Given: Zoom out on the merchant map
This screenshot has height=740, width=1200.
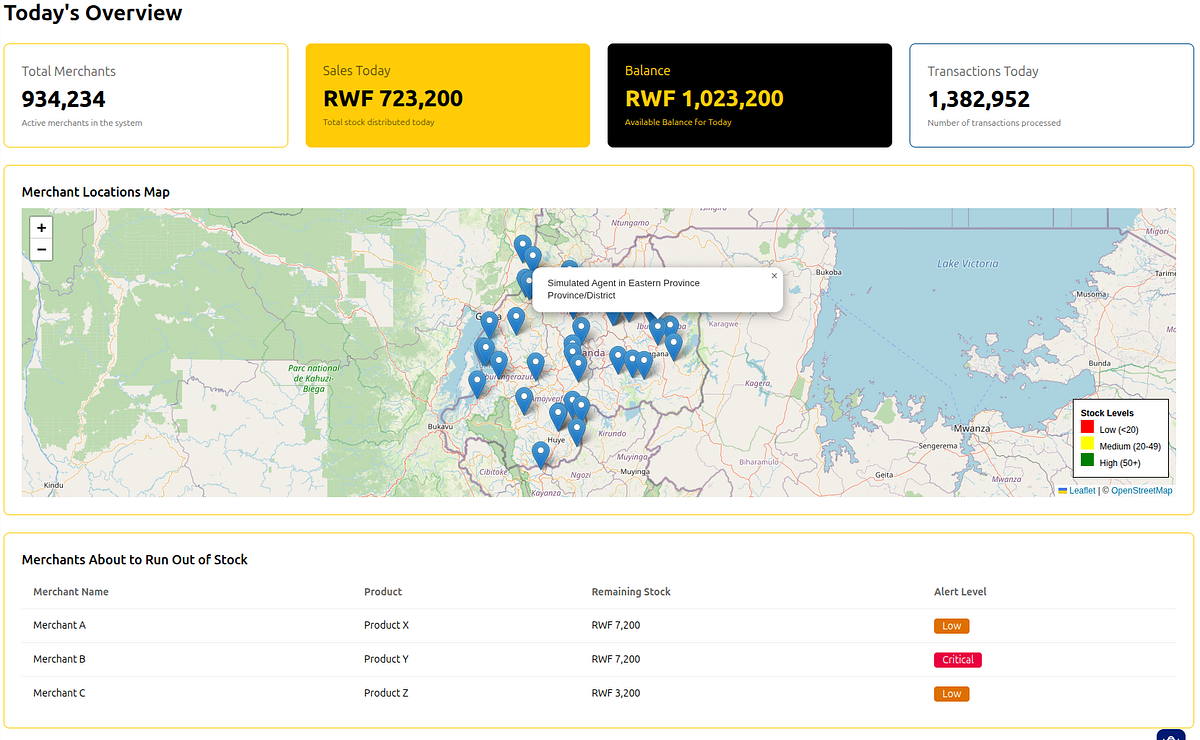Looking at the screenshot, I should tap(41, 249).
